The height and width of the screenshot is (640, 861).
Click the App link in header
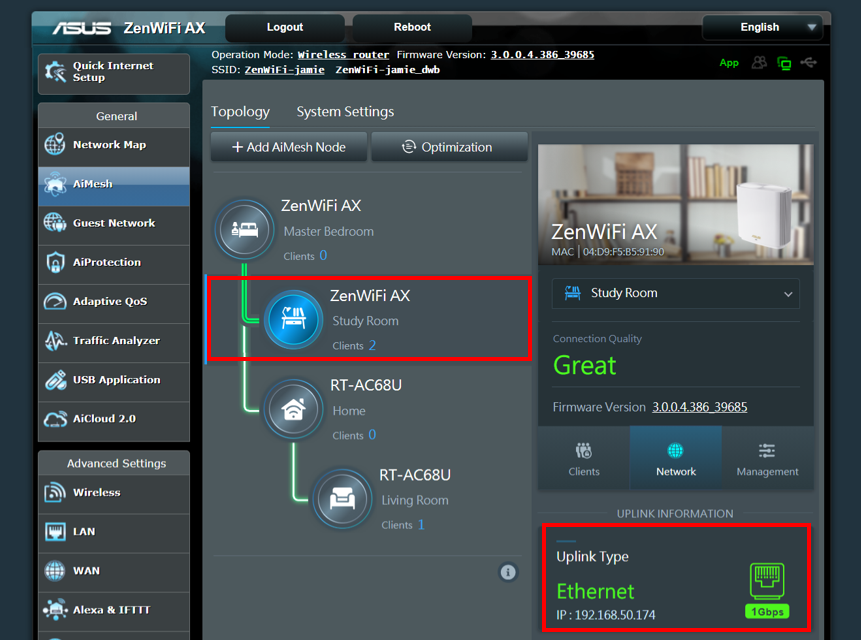729,63
